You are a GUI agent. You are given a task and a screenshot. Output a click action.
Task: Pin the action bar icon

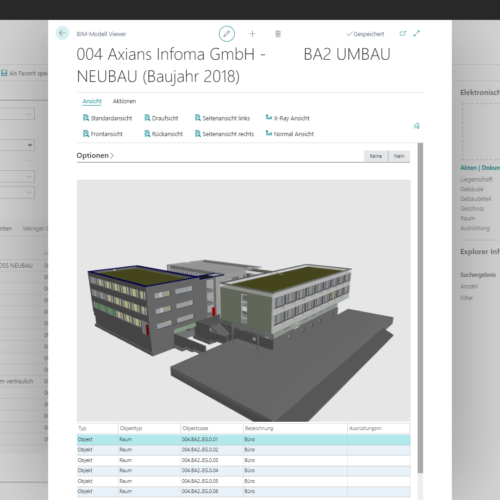tap(417, 126)
